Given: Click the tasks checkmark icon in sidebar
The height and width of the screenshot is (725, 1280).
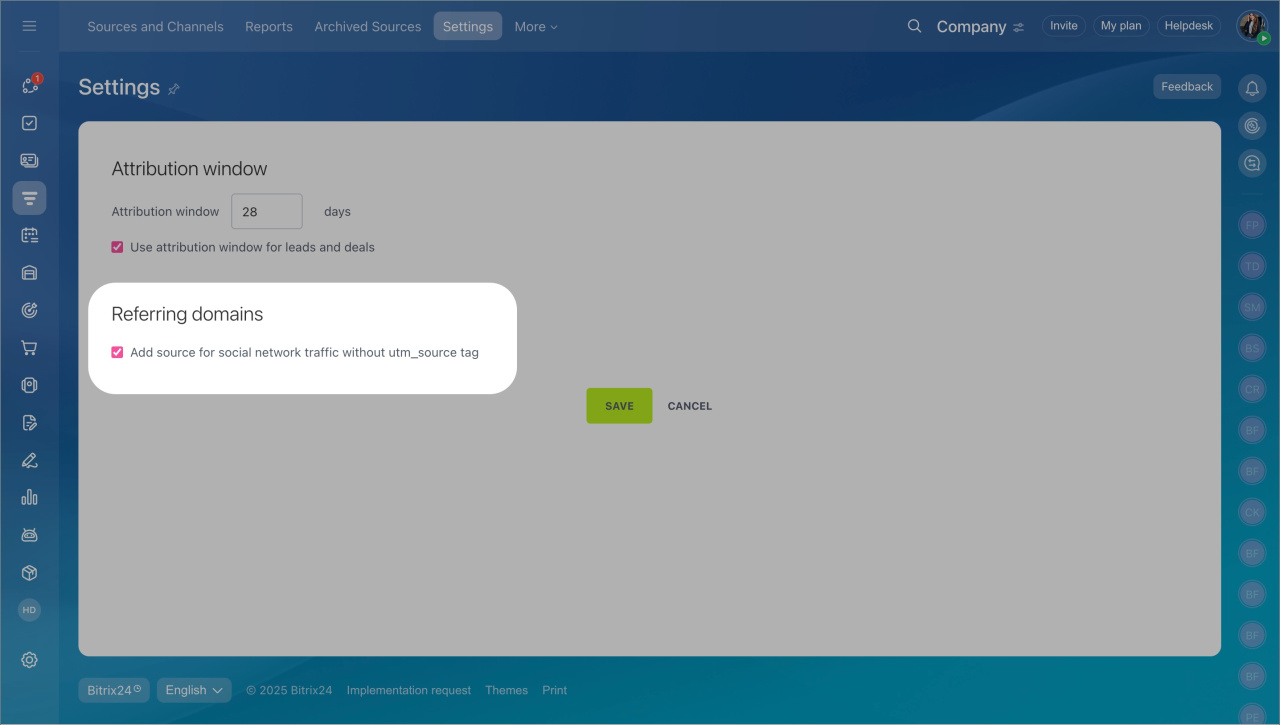Looking at the screenshot, I should pos(29,123).
